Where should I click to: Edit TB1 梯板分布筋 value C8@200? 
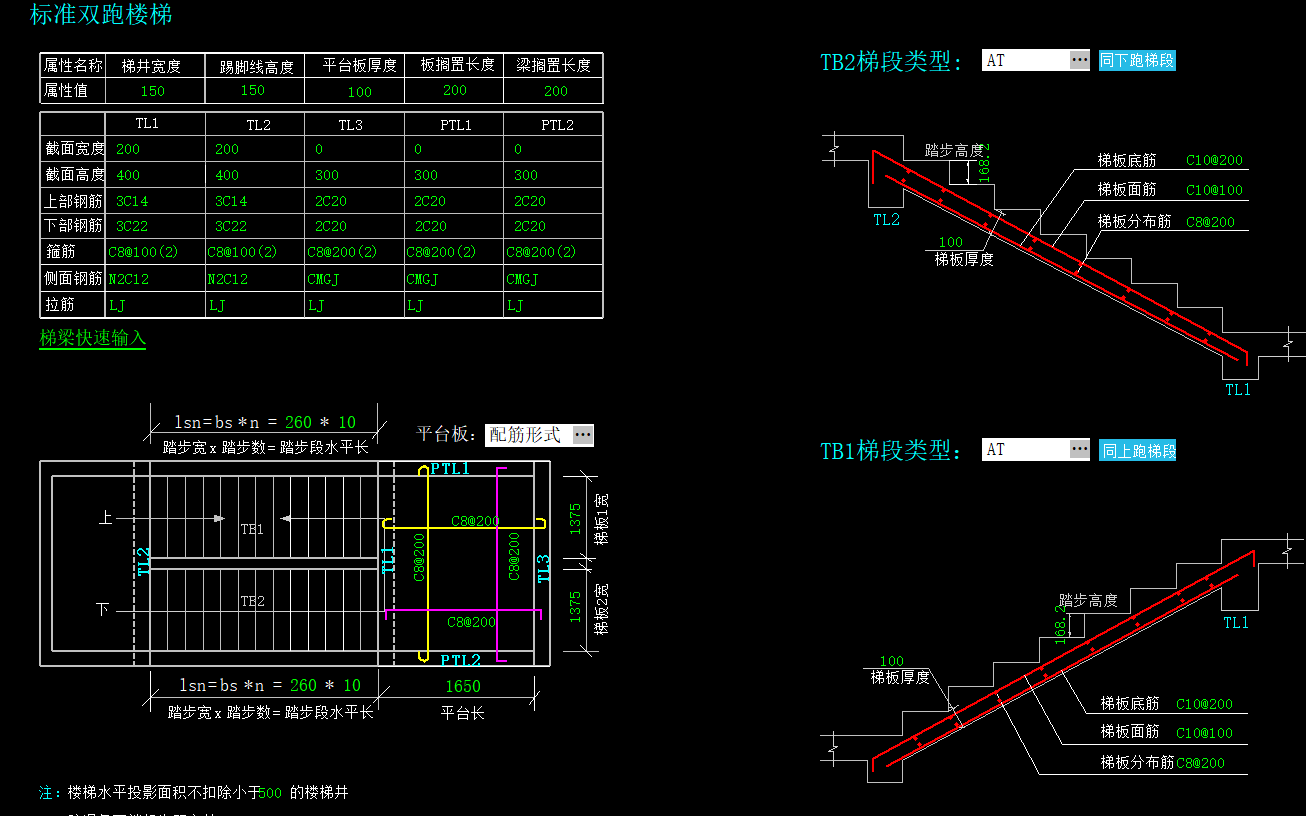[1200, 764]
